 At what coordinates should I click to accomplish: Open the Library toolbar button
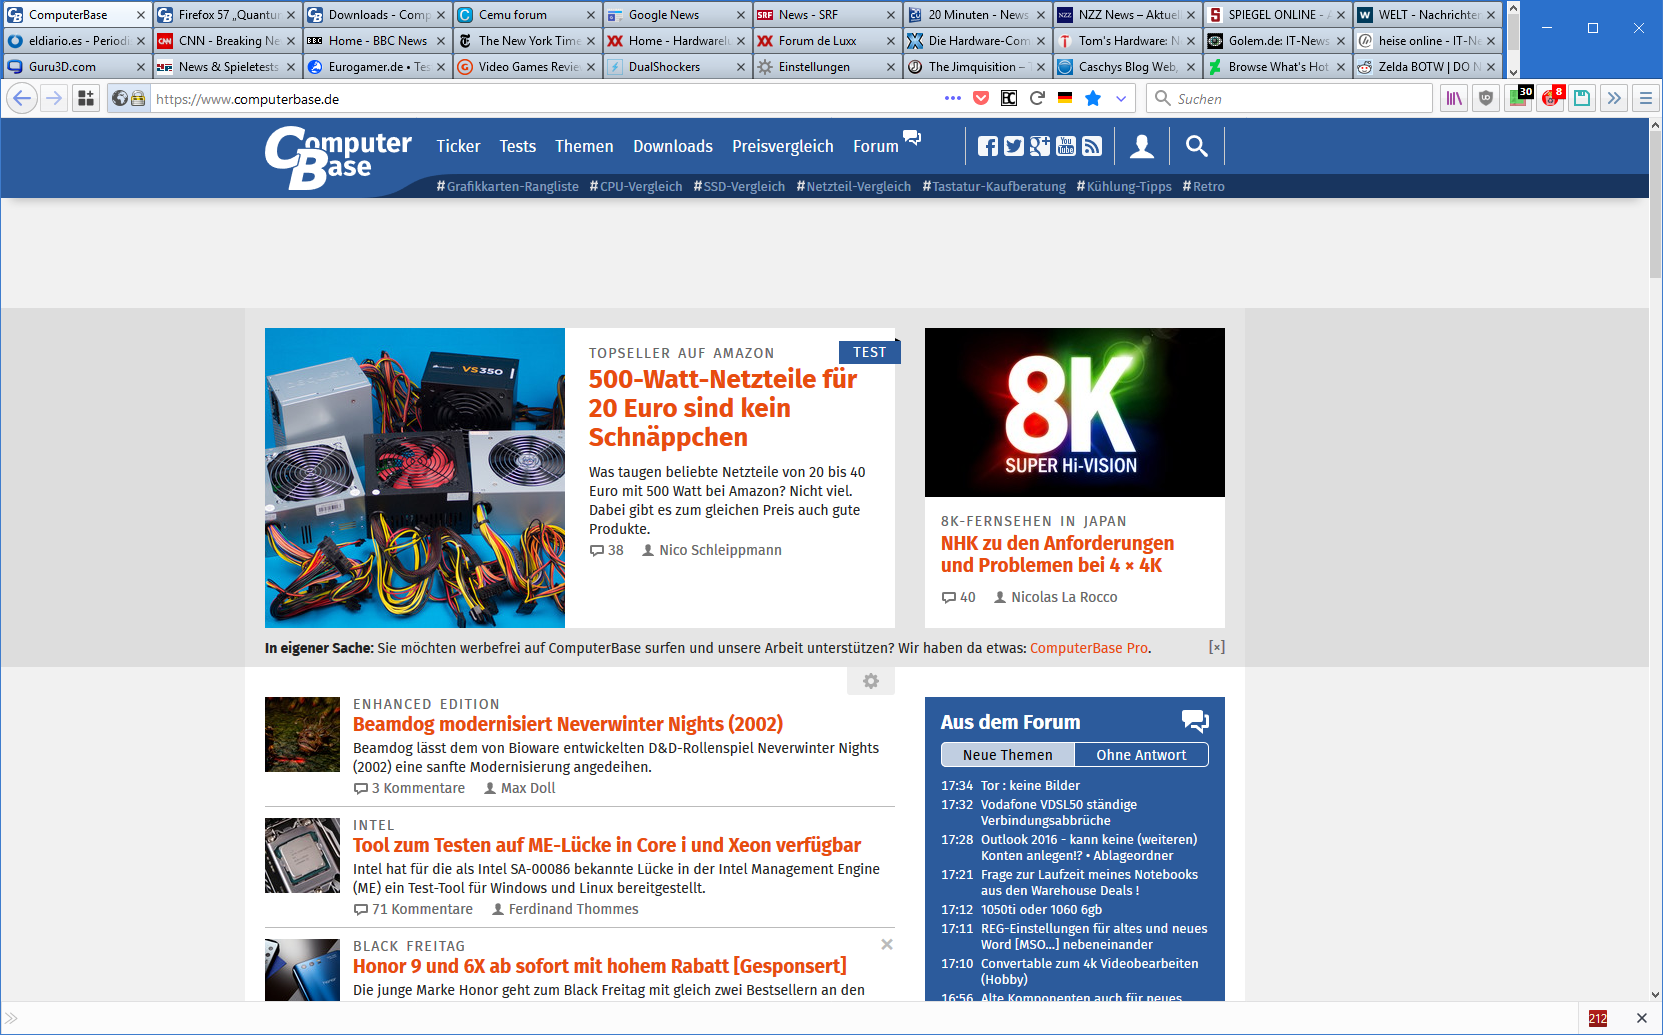point(1454,98)
